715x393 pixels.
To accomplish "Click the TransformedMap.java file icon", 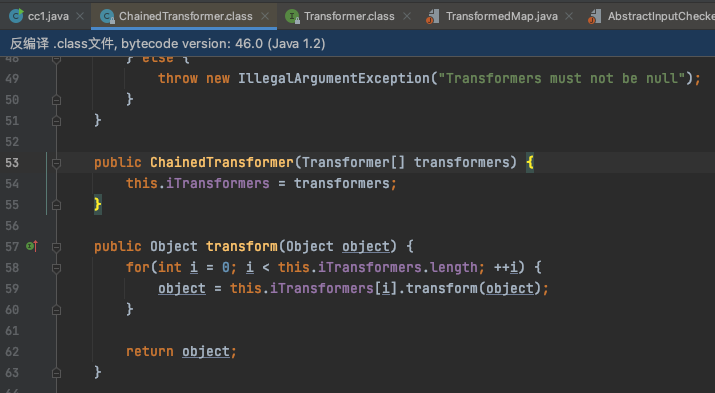I will pyautogui.click(x=432, y=16).
